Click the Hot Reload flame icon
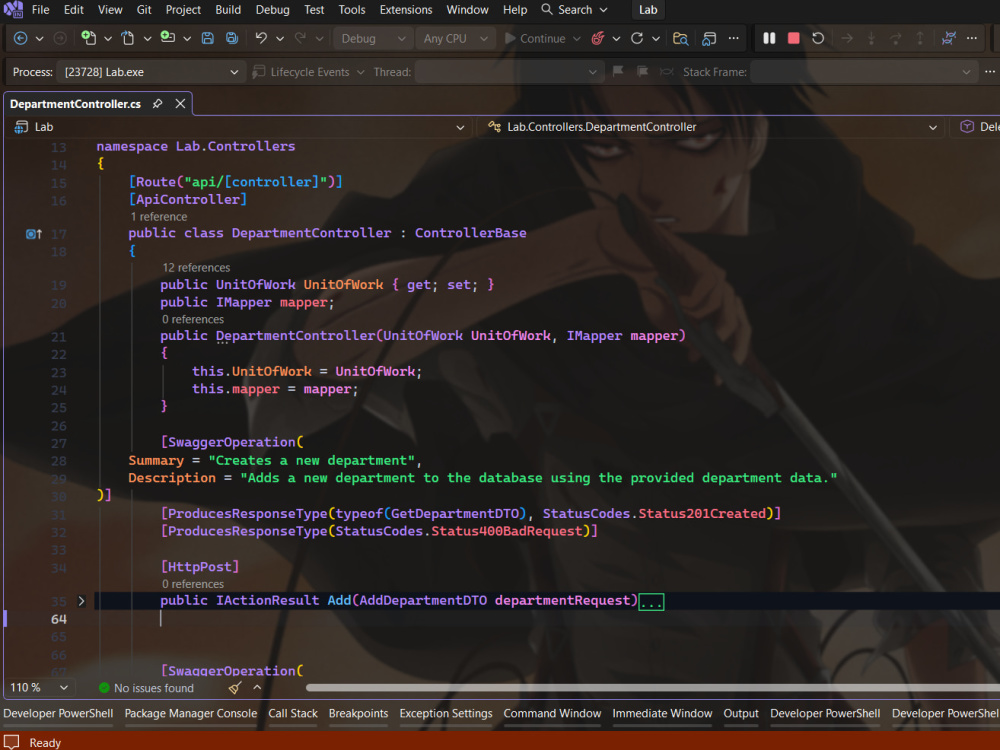This screenshot has height=750, width=1000. click(x=598, y=38)
